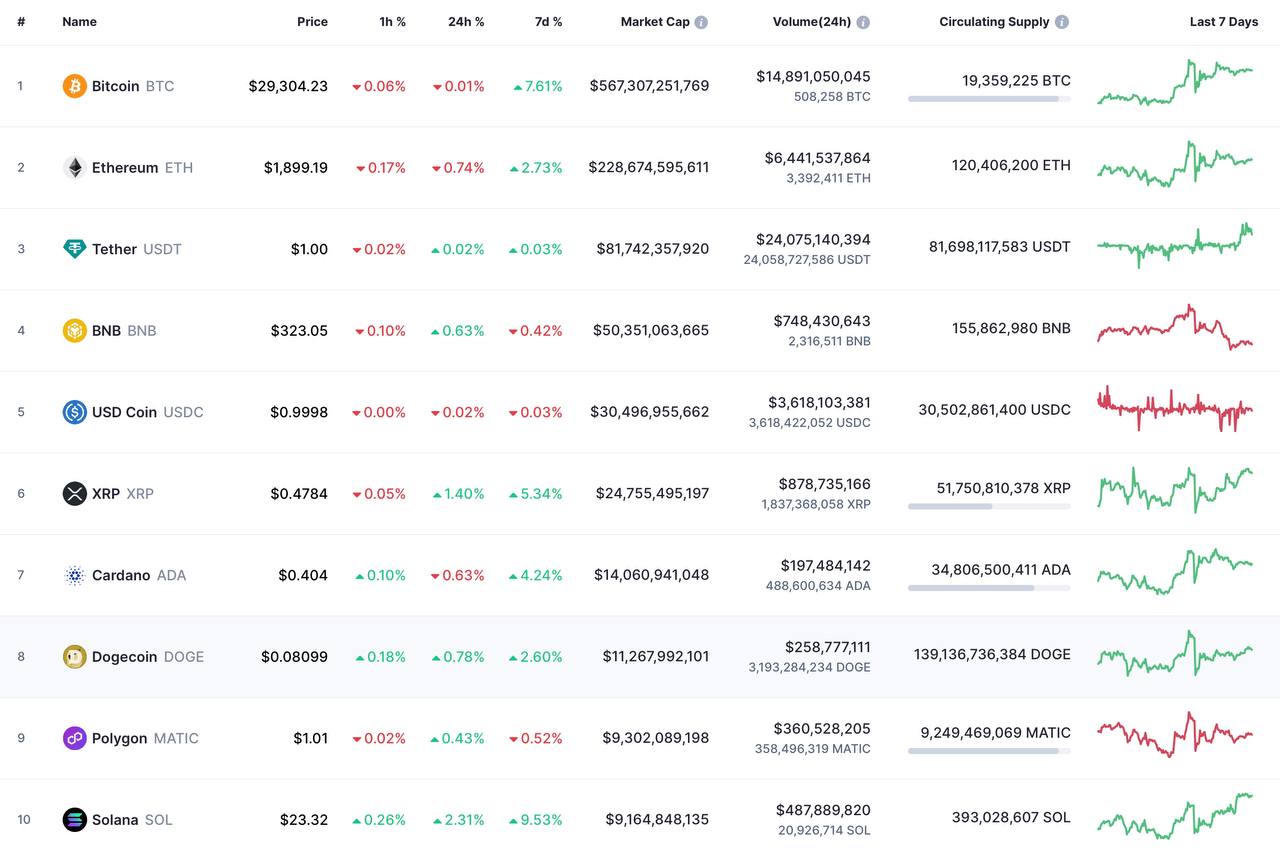Click the BNB coin icon
Screen dimensions: 1280x859
coord(75,331)
